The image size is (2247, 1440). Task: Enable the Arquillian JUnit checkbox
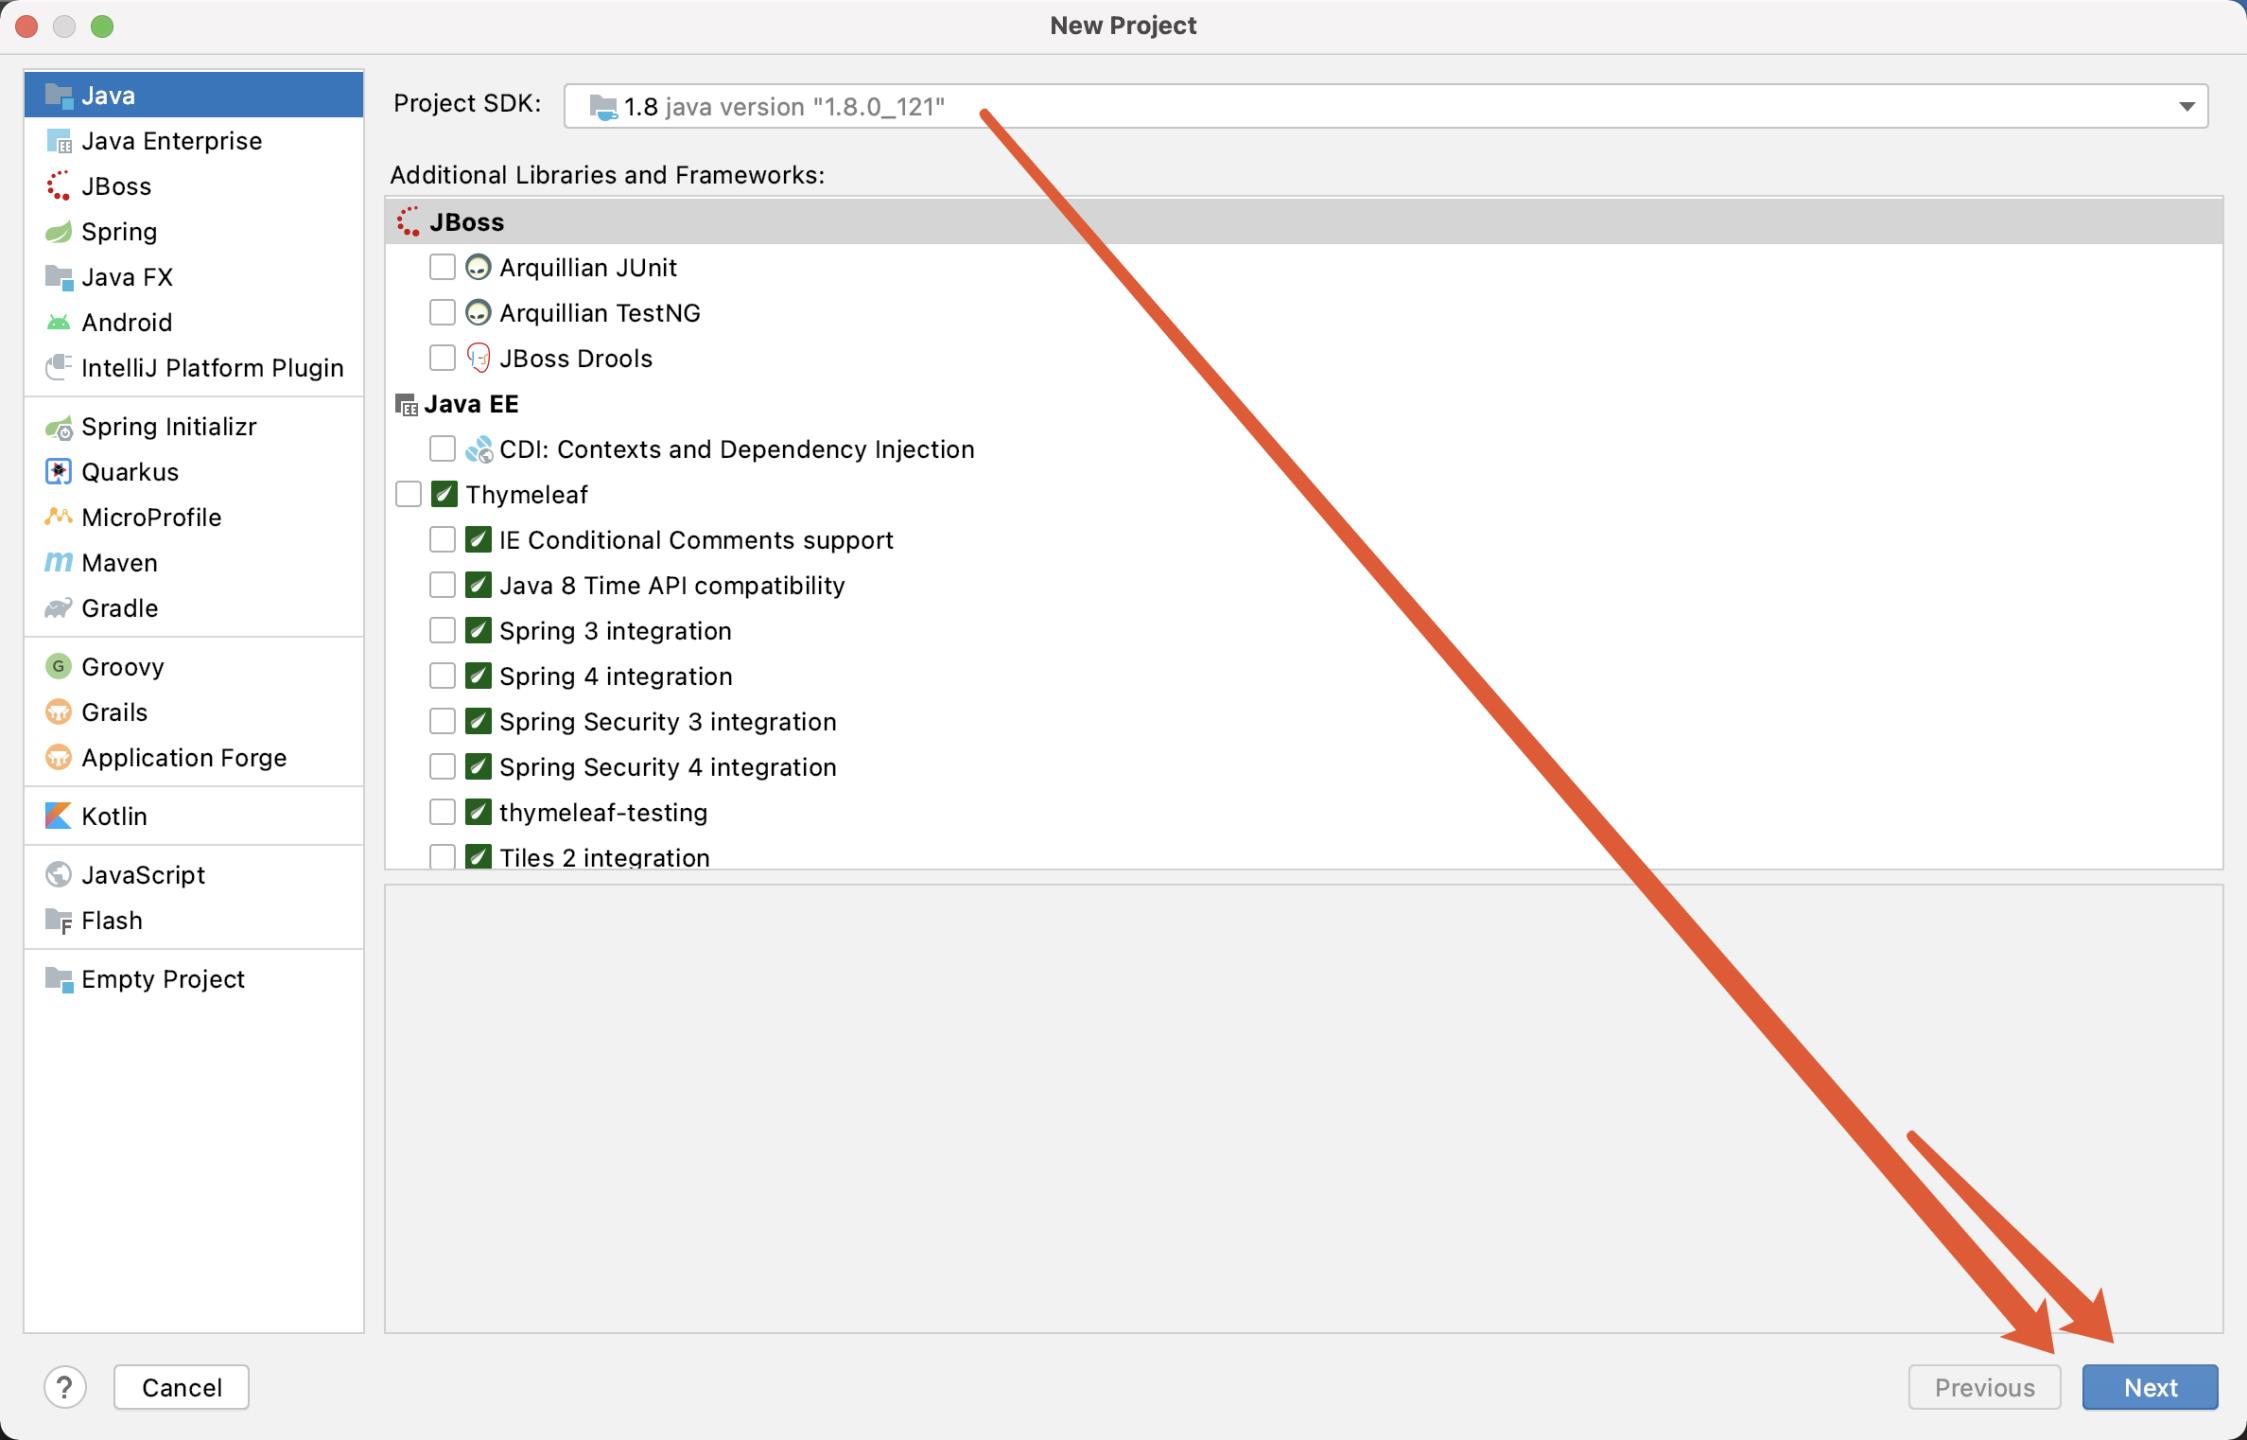442,268
